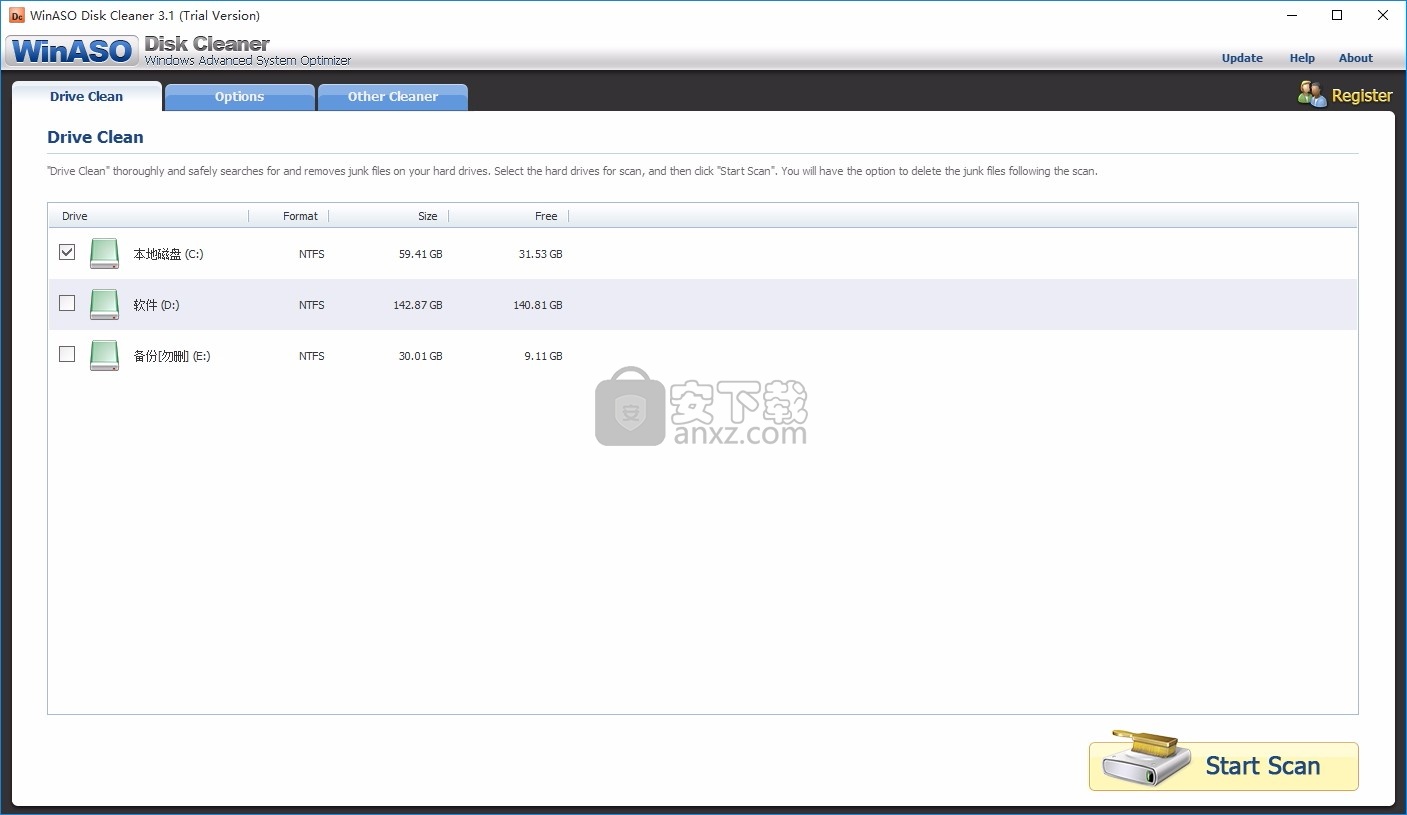The image size is (1407, 815).
Task: Close the WinASO Disk Cleaner window
Action: coord(1383,15)
